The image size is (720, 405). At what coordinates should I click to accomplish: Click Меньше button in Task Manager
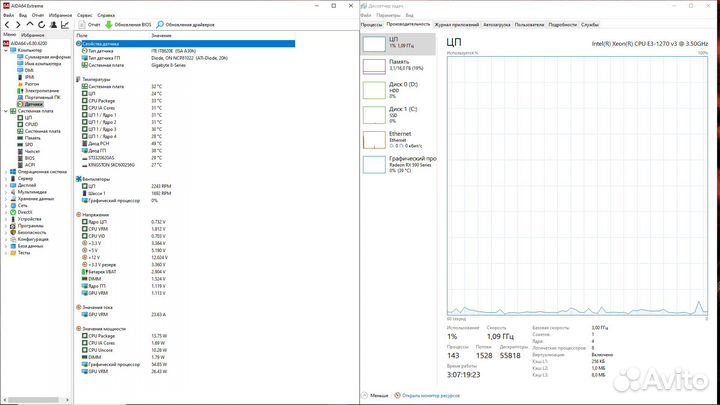(x=375, y=395)
